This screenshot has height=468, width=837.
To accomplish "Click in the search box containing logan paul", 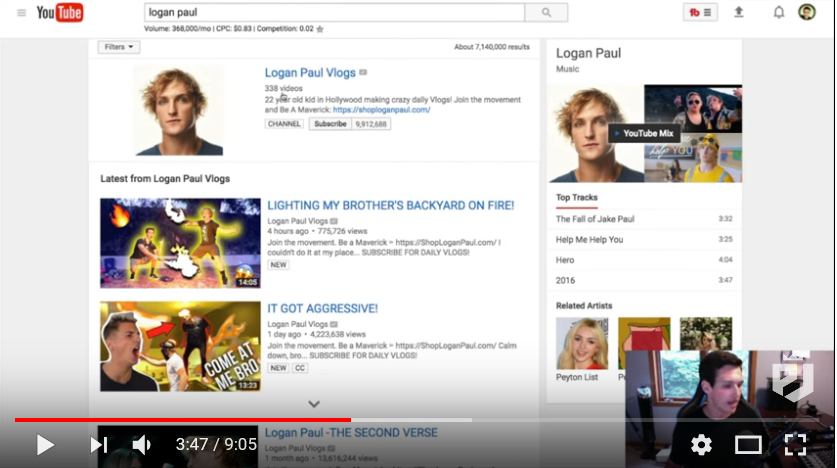I will coord(334,12).
